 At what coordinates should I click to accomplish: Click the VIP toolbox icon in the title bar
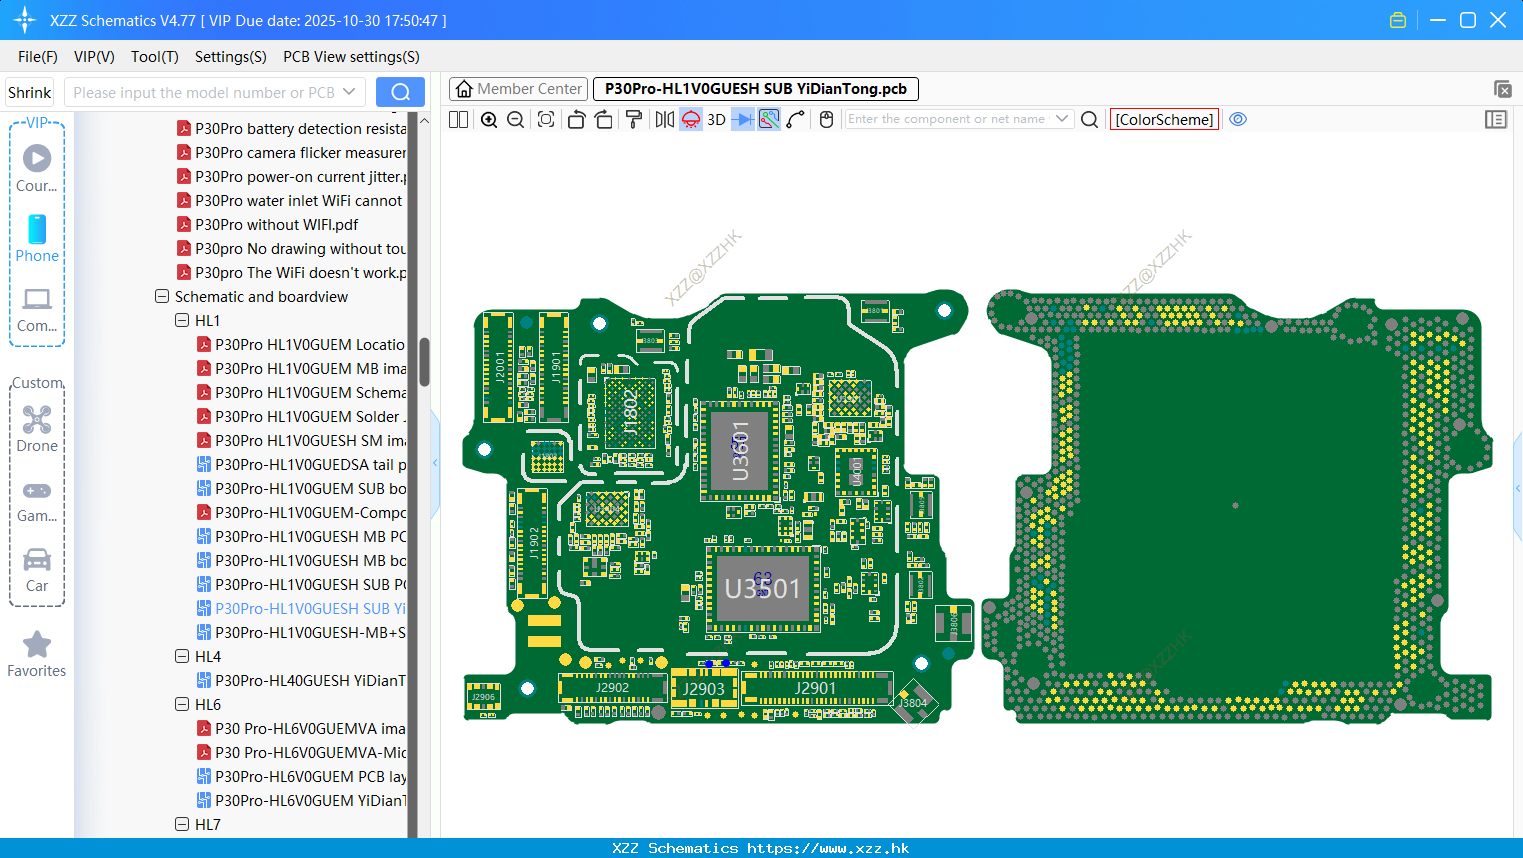[1398, 20]
